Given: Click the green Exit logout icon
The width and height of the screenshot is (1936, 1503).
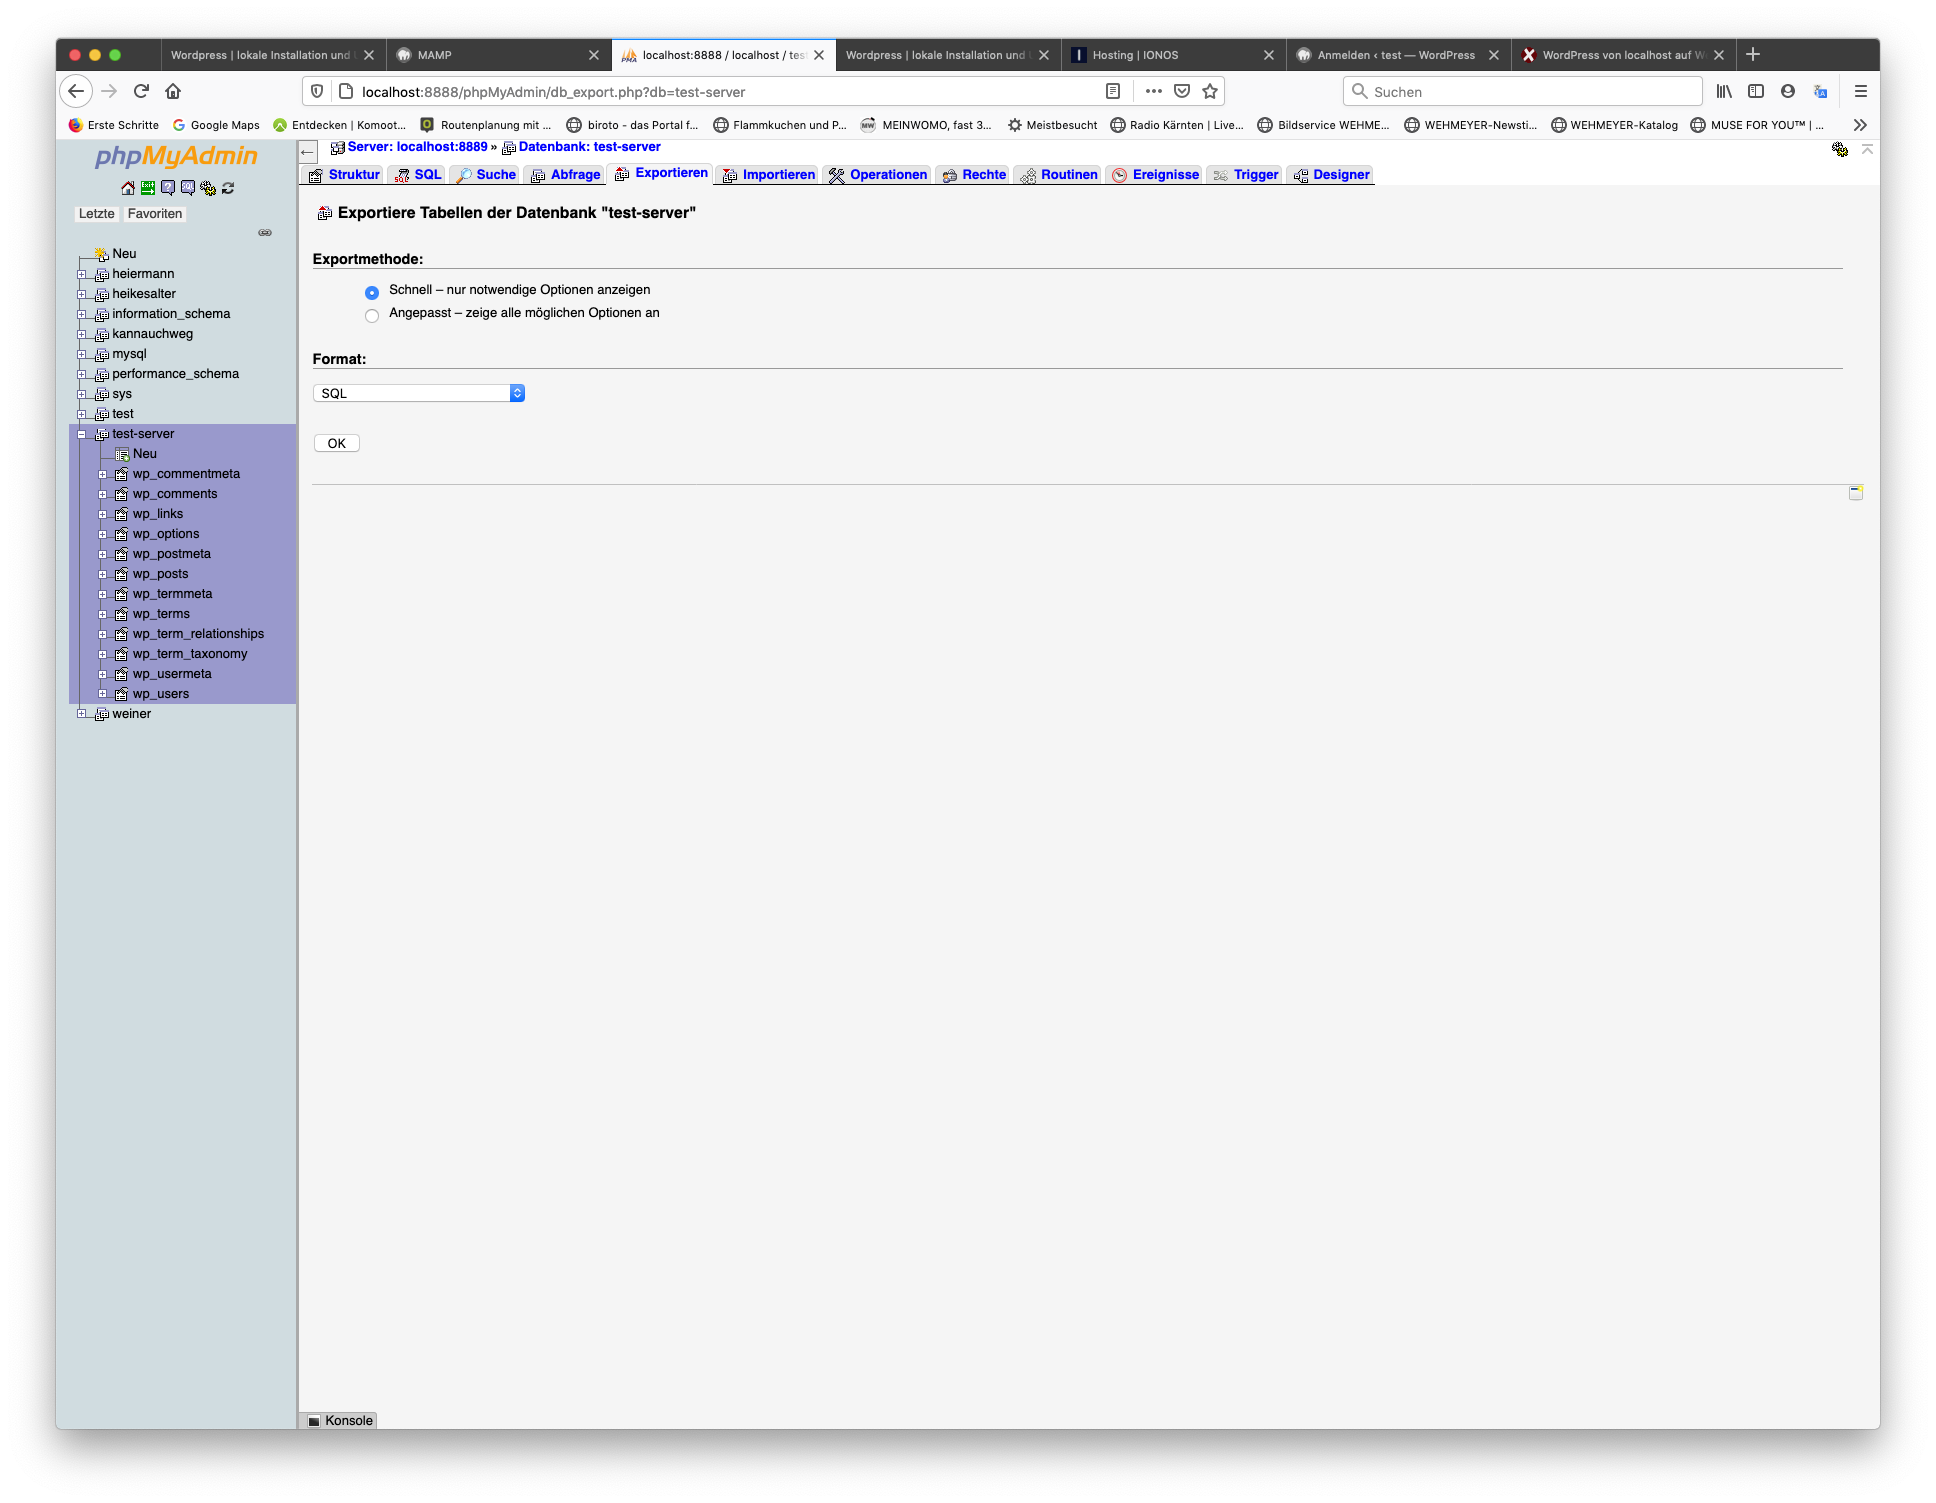Looking at the screenshot, I should point(147,188).
